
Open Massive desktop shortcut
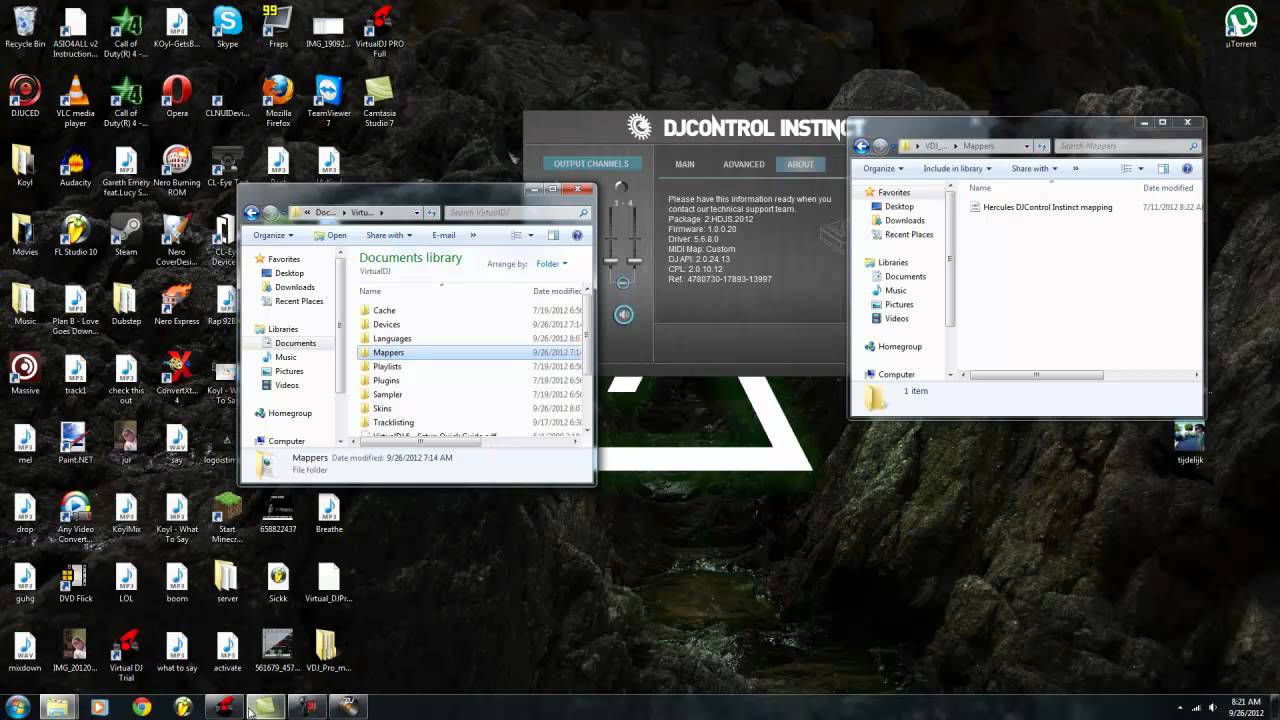tap(24, 373)
